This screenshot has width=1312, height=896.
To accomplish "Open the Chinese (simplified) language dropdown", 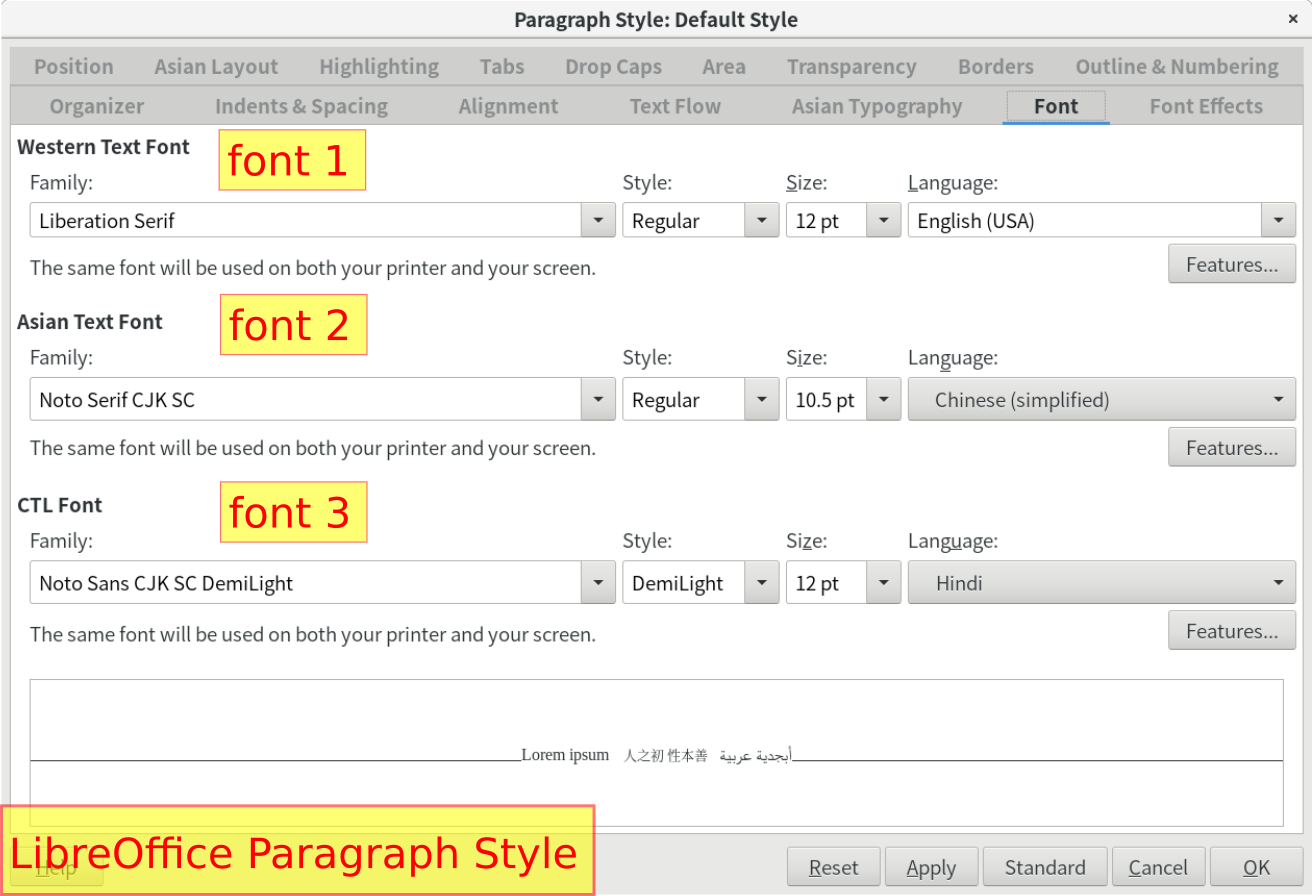I will coord(1101,399).
